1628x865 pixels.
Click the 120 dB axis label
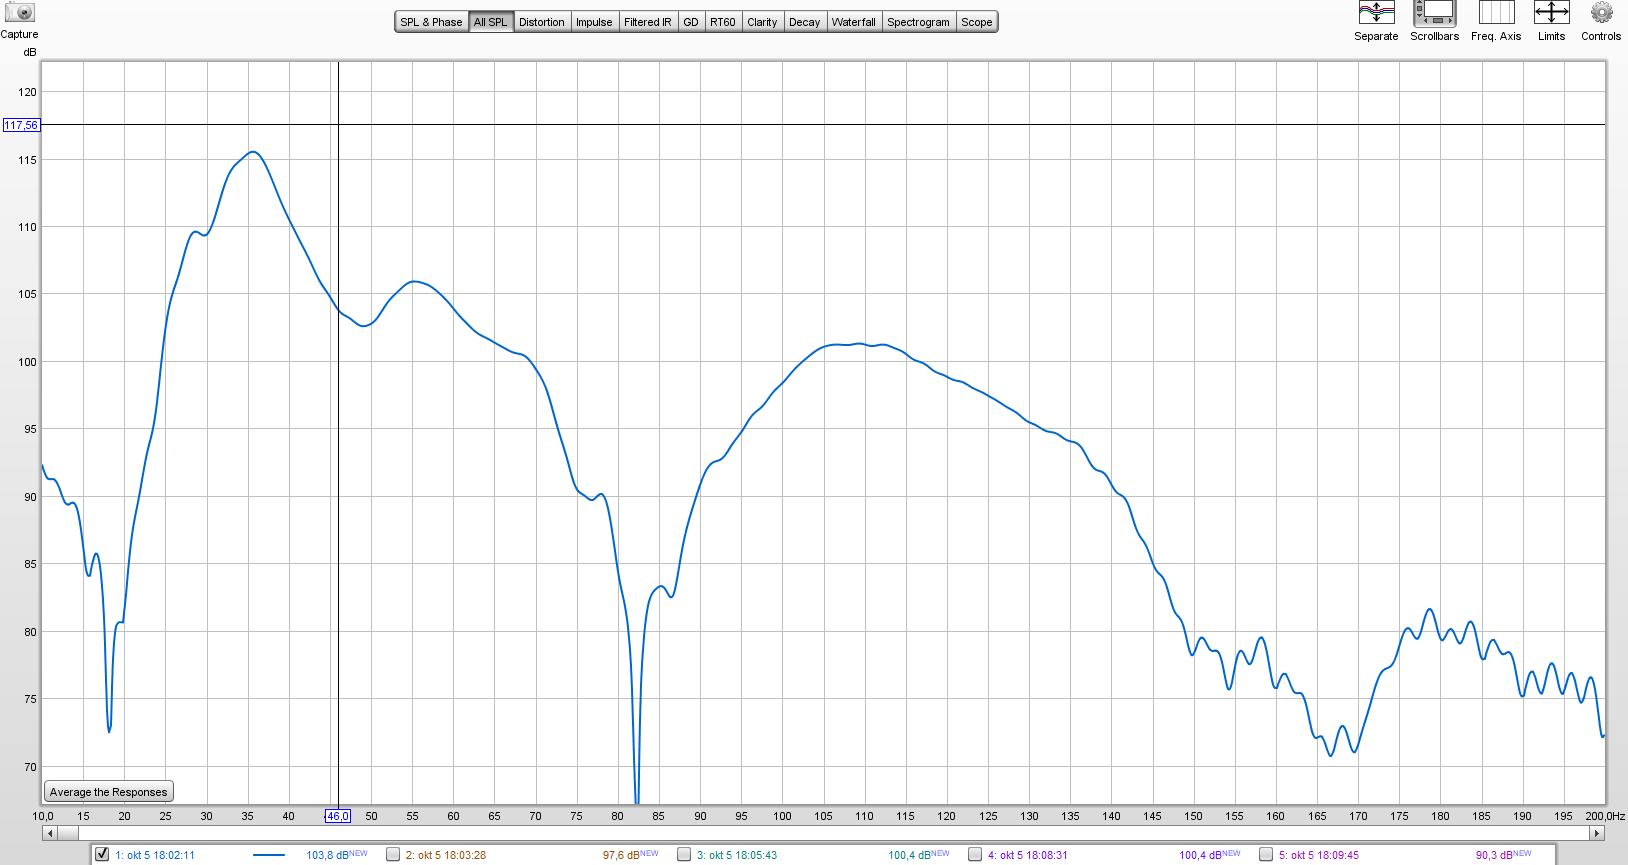tap(27, 92)
